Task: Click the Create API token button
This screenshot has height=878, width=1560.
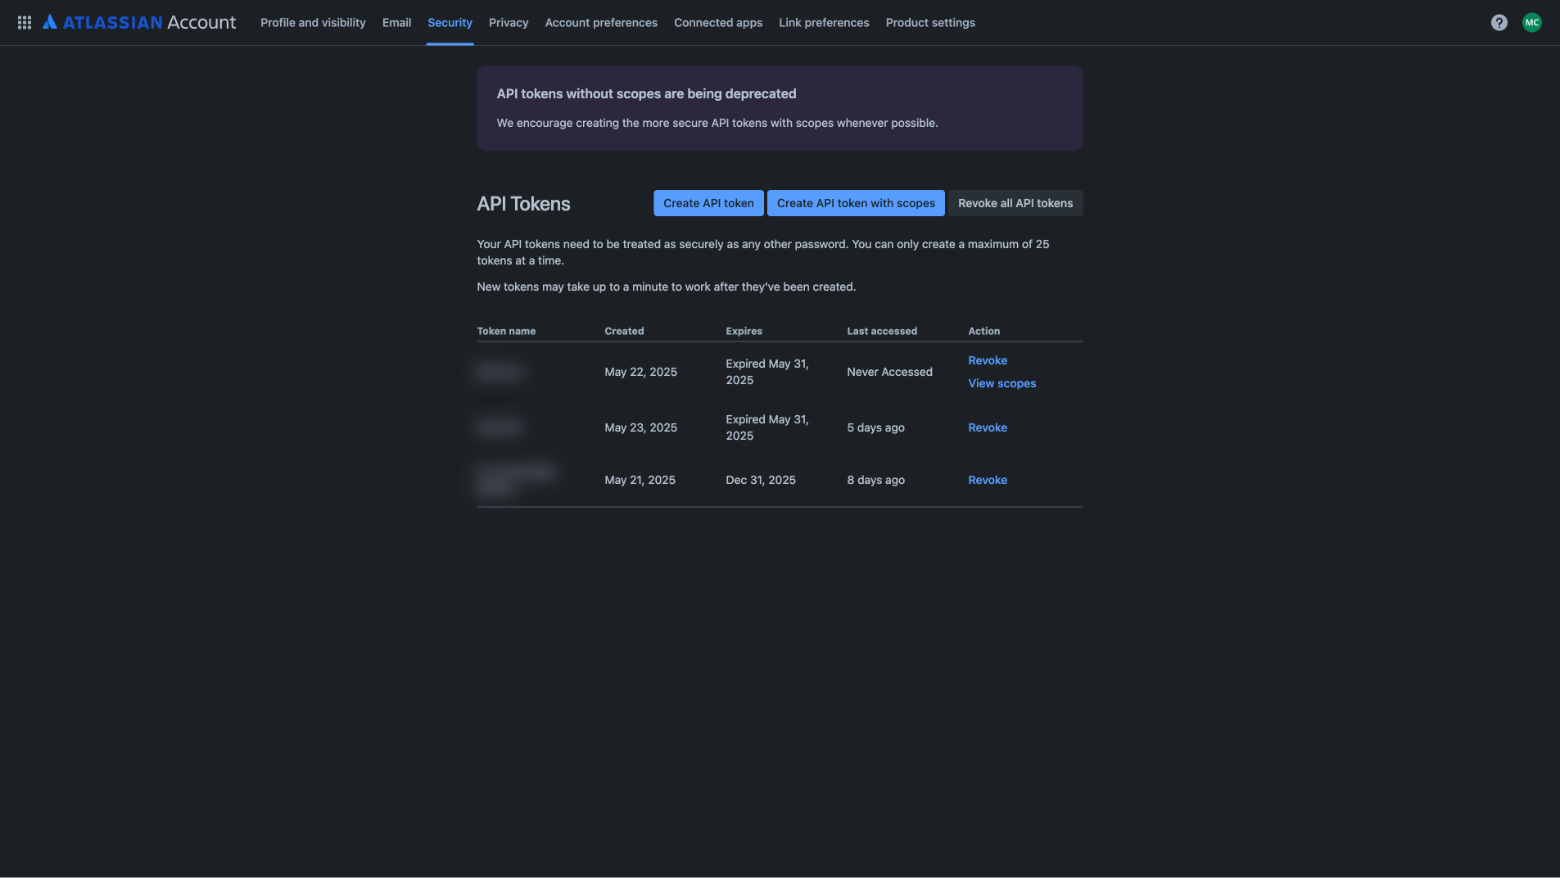Action: coord(708,203)
